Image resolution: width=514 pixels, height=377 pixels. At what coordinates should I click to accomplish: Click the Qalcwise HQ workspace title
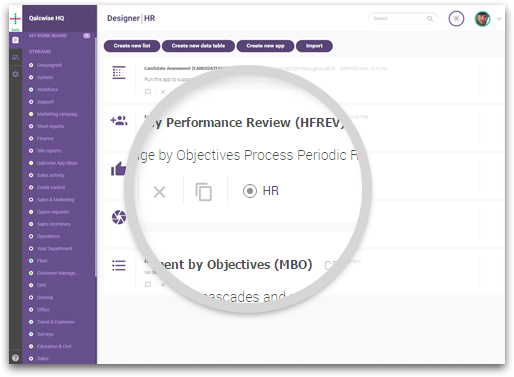pyautogui.click(x=46, y=18)
